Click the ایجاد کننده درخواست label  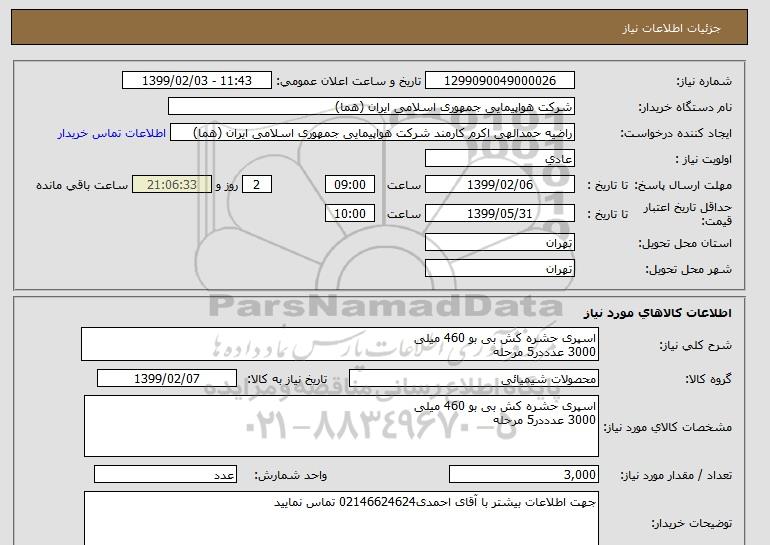[x=676, y=133]
